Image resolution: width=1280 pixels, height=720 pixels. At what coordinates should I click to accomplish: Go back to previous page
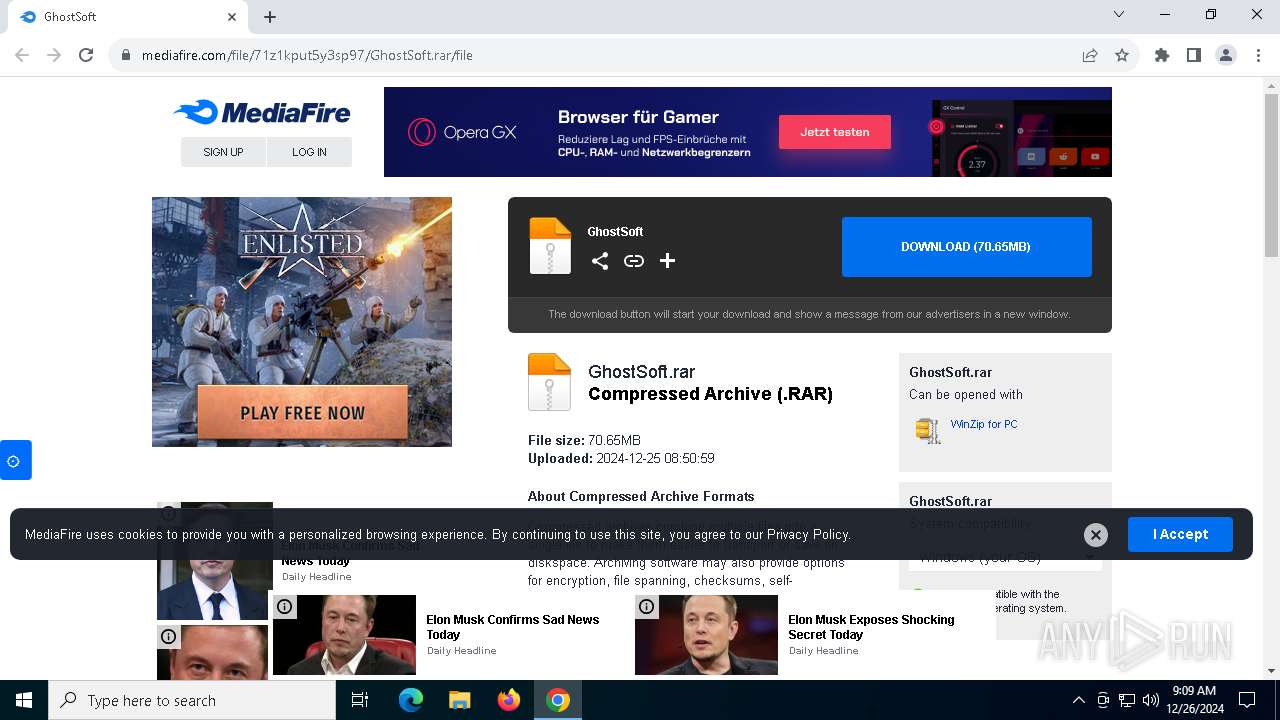[x=22, y=55]
